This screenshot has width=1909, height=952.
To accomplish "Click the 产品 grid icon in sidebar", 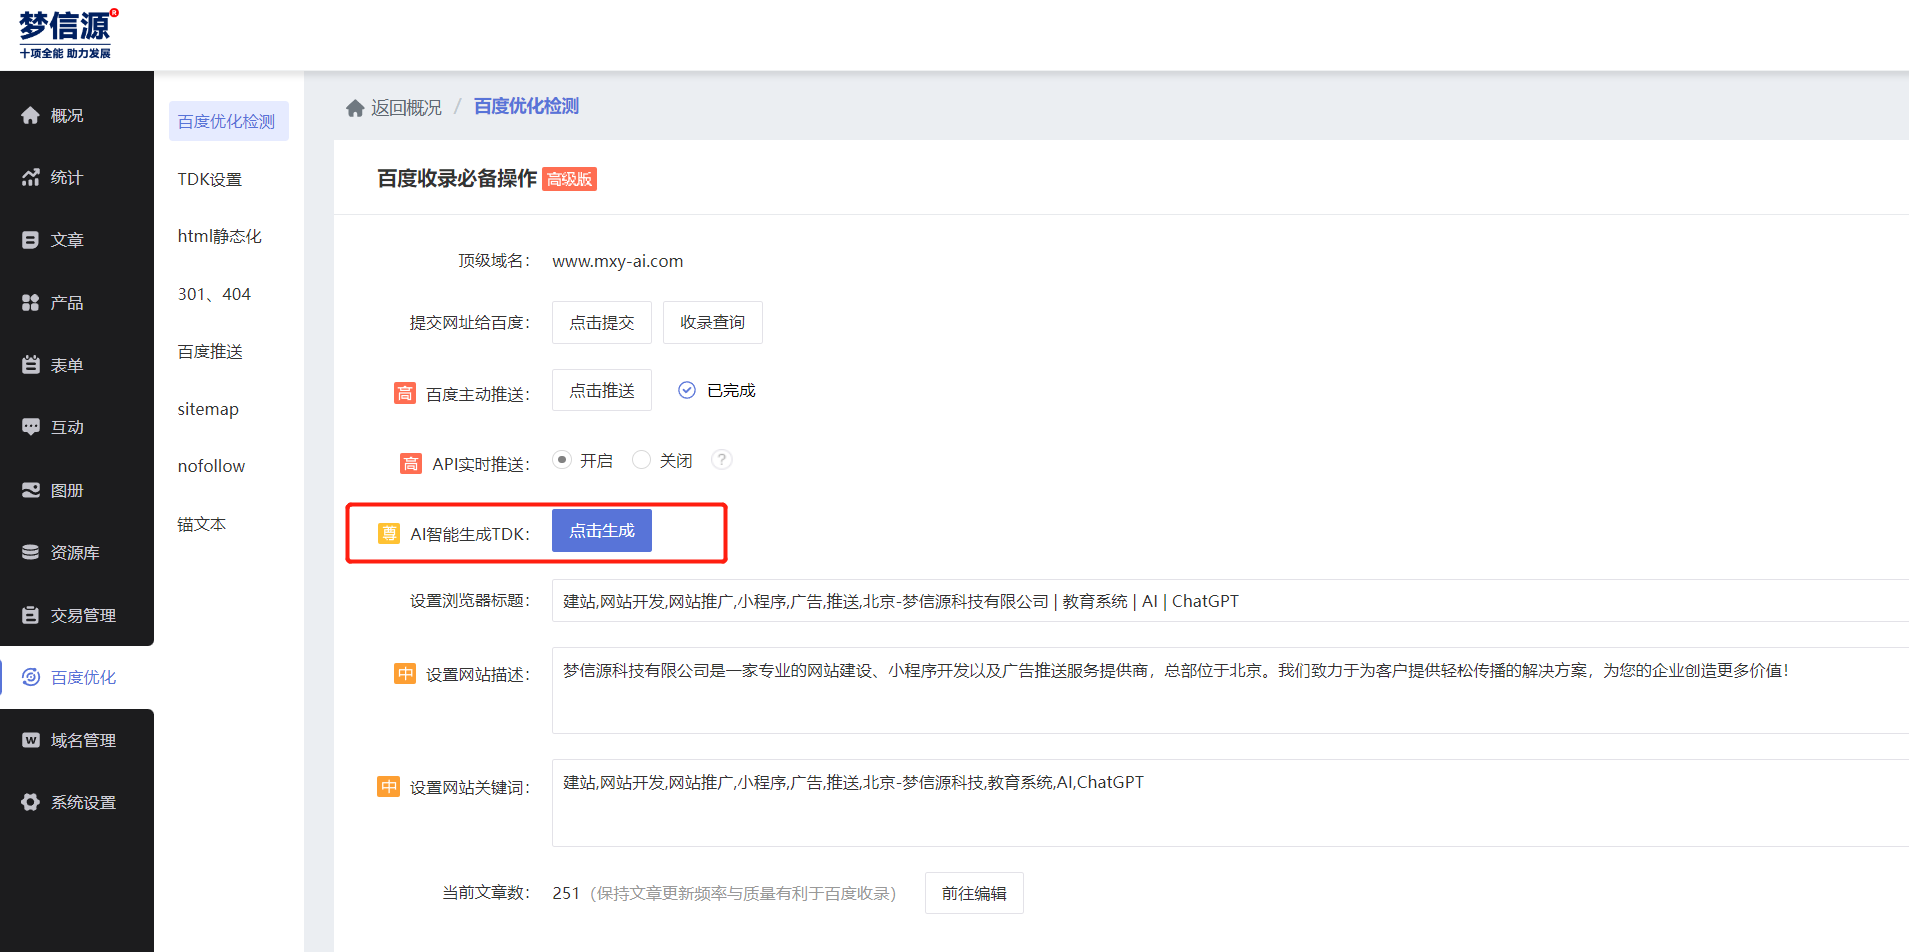I will tap(31, 302).
